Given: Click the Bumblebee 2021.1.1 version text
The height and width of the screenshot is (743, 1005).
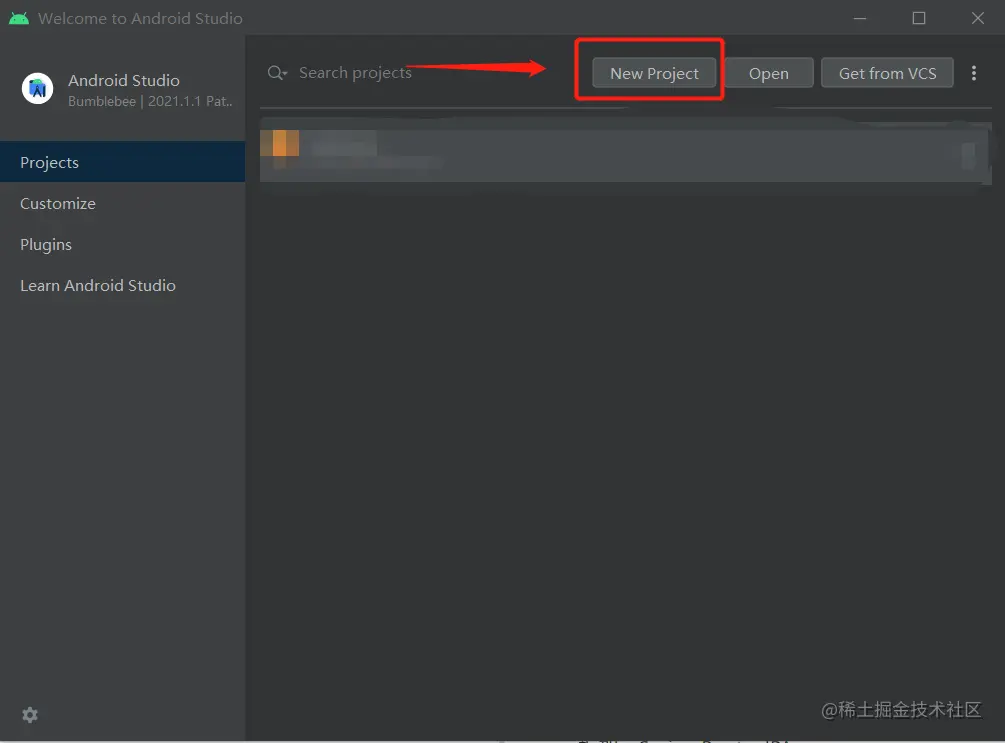Looking at the screenshot, I should click(150, 101).
